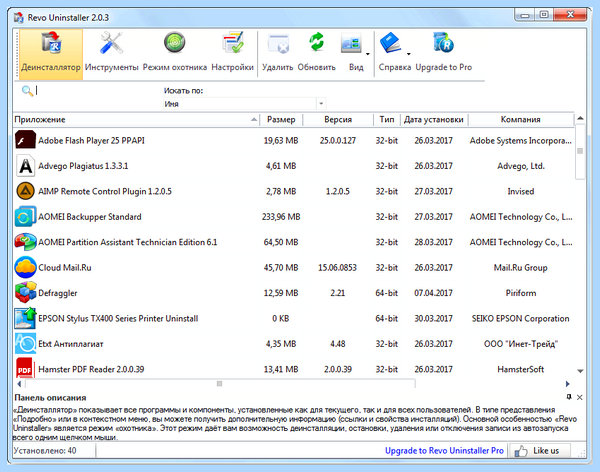
Task: Select 'EPSON Stylus TX400 Series Printer Uninstall'
Action: [118, 318]
